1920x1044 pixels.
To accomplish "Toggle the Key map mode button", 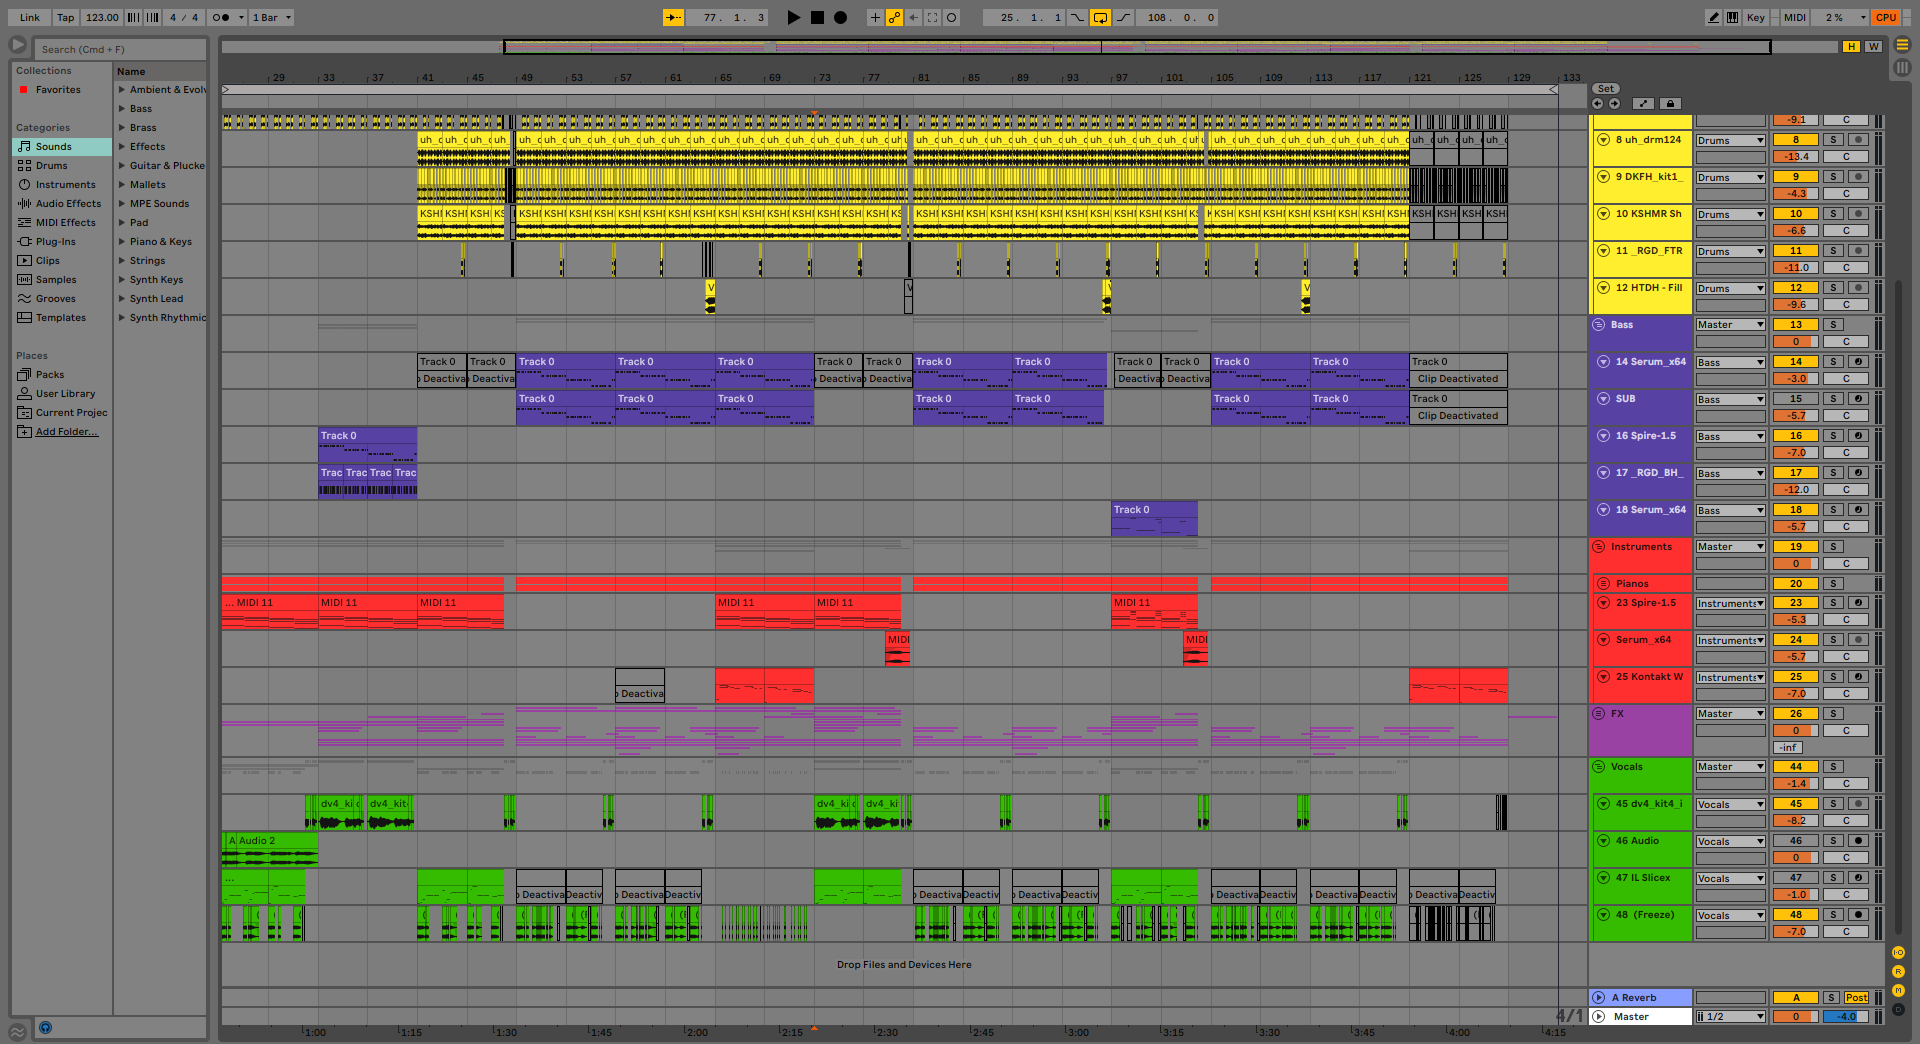I will click(1756, 17).
